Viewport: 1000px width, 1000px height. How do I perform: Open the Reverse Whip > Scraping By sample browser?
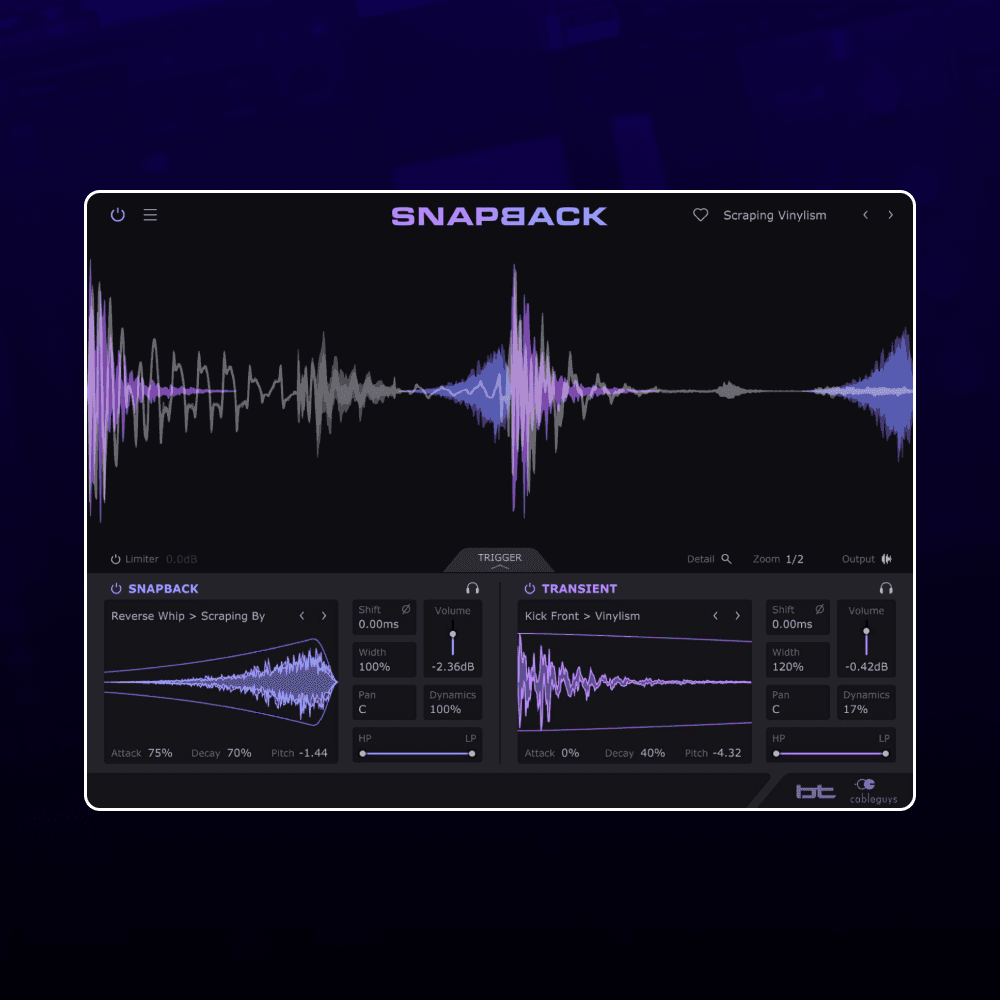[188, 616]
